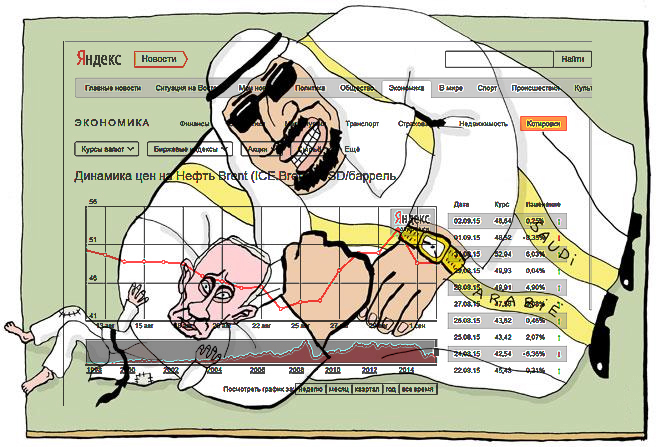Viewport: 656px width, 447px height.
Task: Open the Транспорт subsection link
Action: [x=362, y=123]
